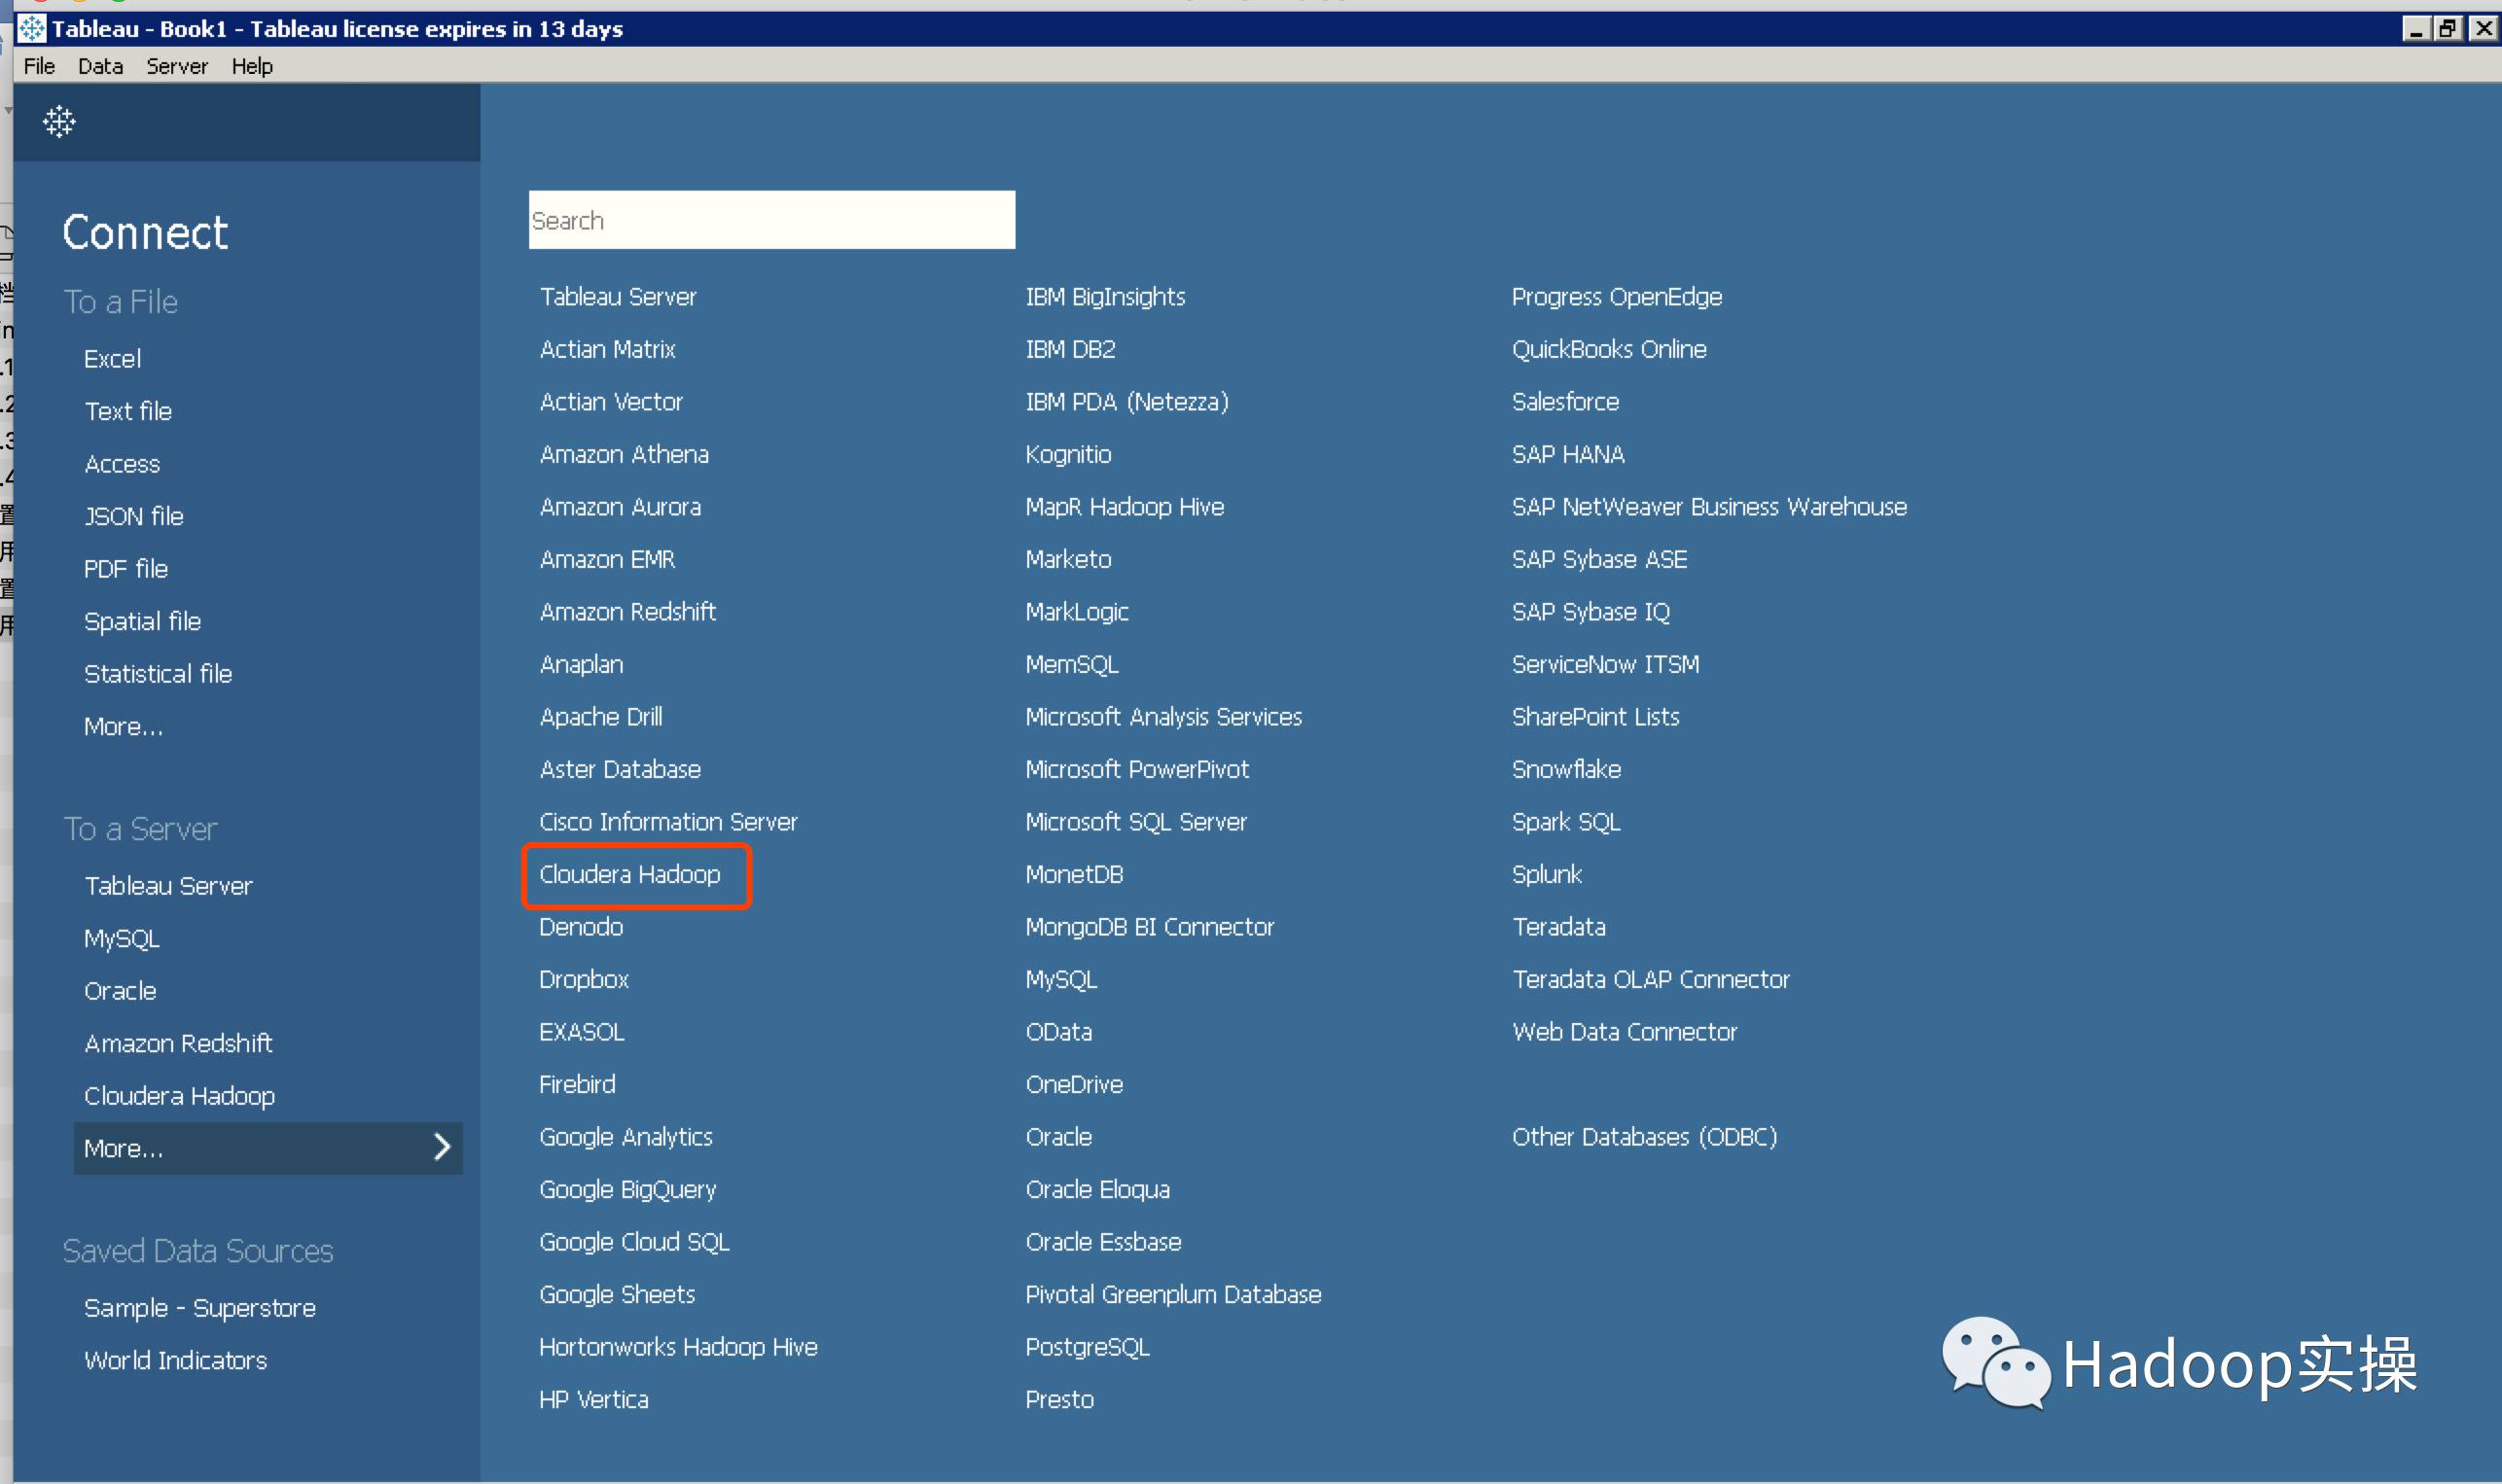Viewport: 2502px width, 1484px height.
Task: Select Cloudera Hadoop in the left sidebar
Action: (179, 1096)
